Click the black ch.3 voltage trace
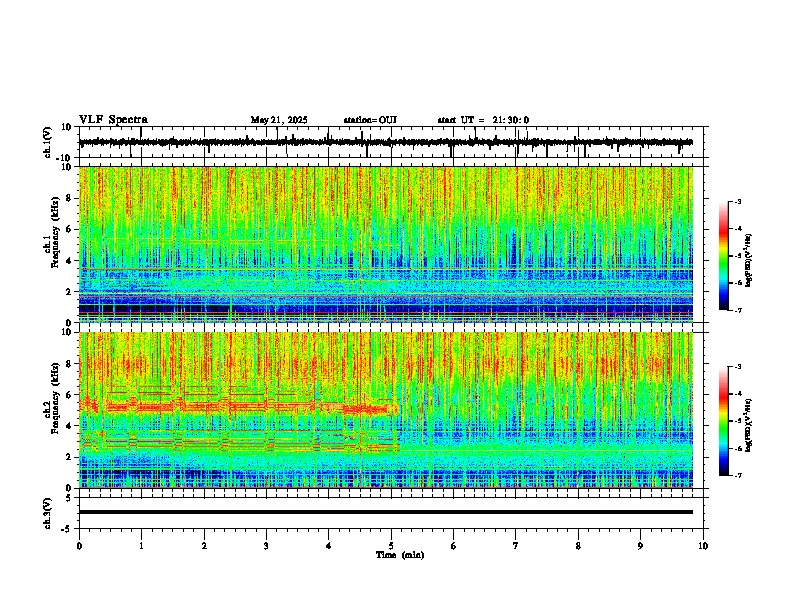 [x=386, y=512]
